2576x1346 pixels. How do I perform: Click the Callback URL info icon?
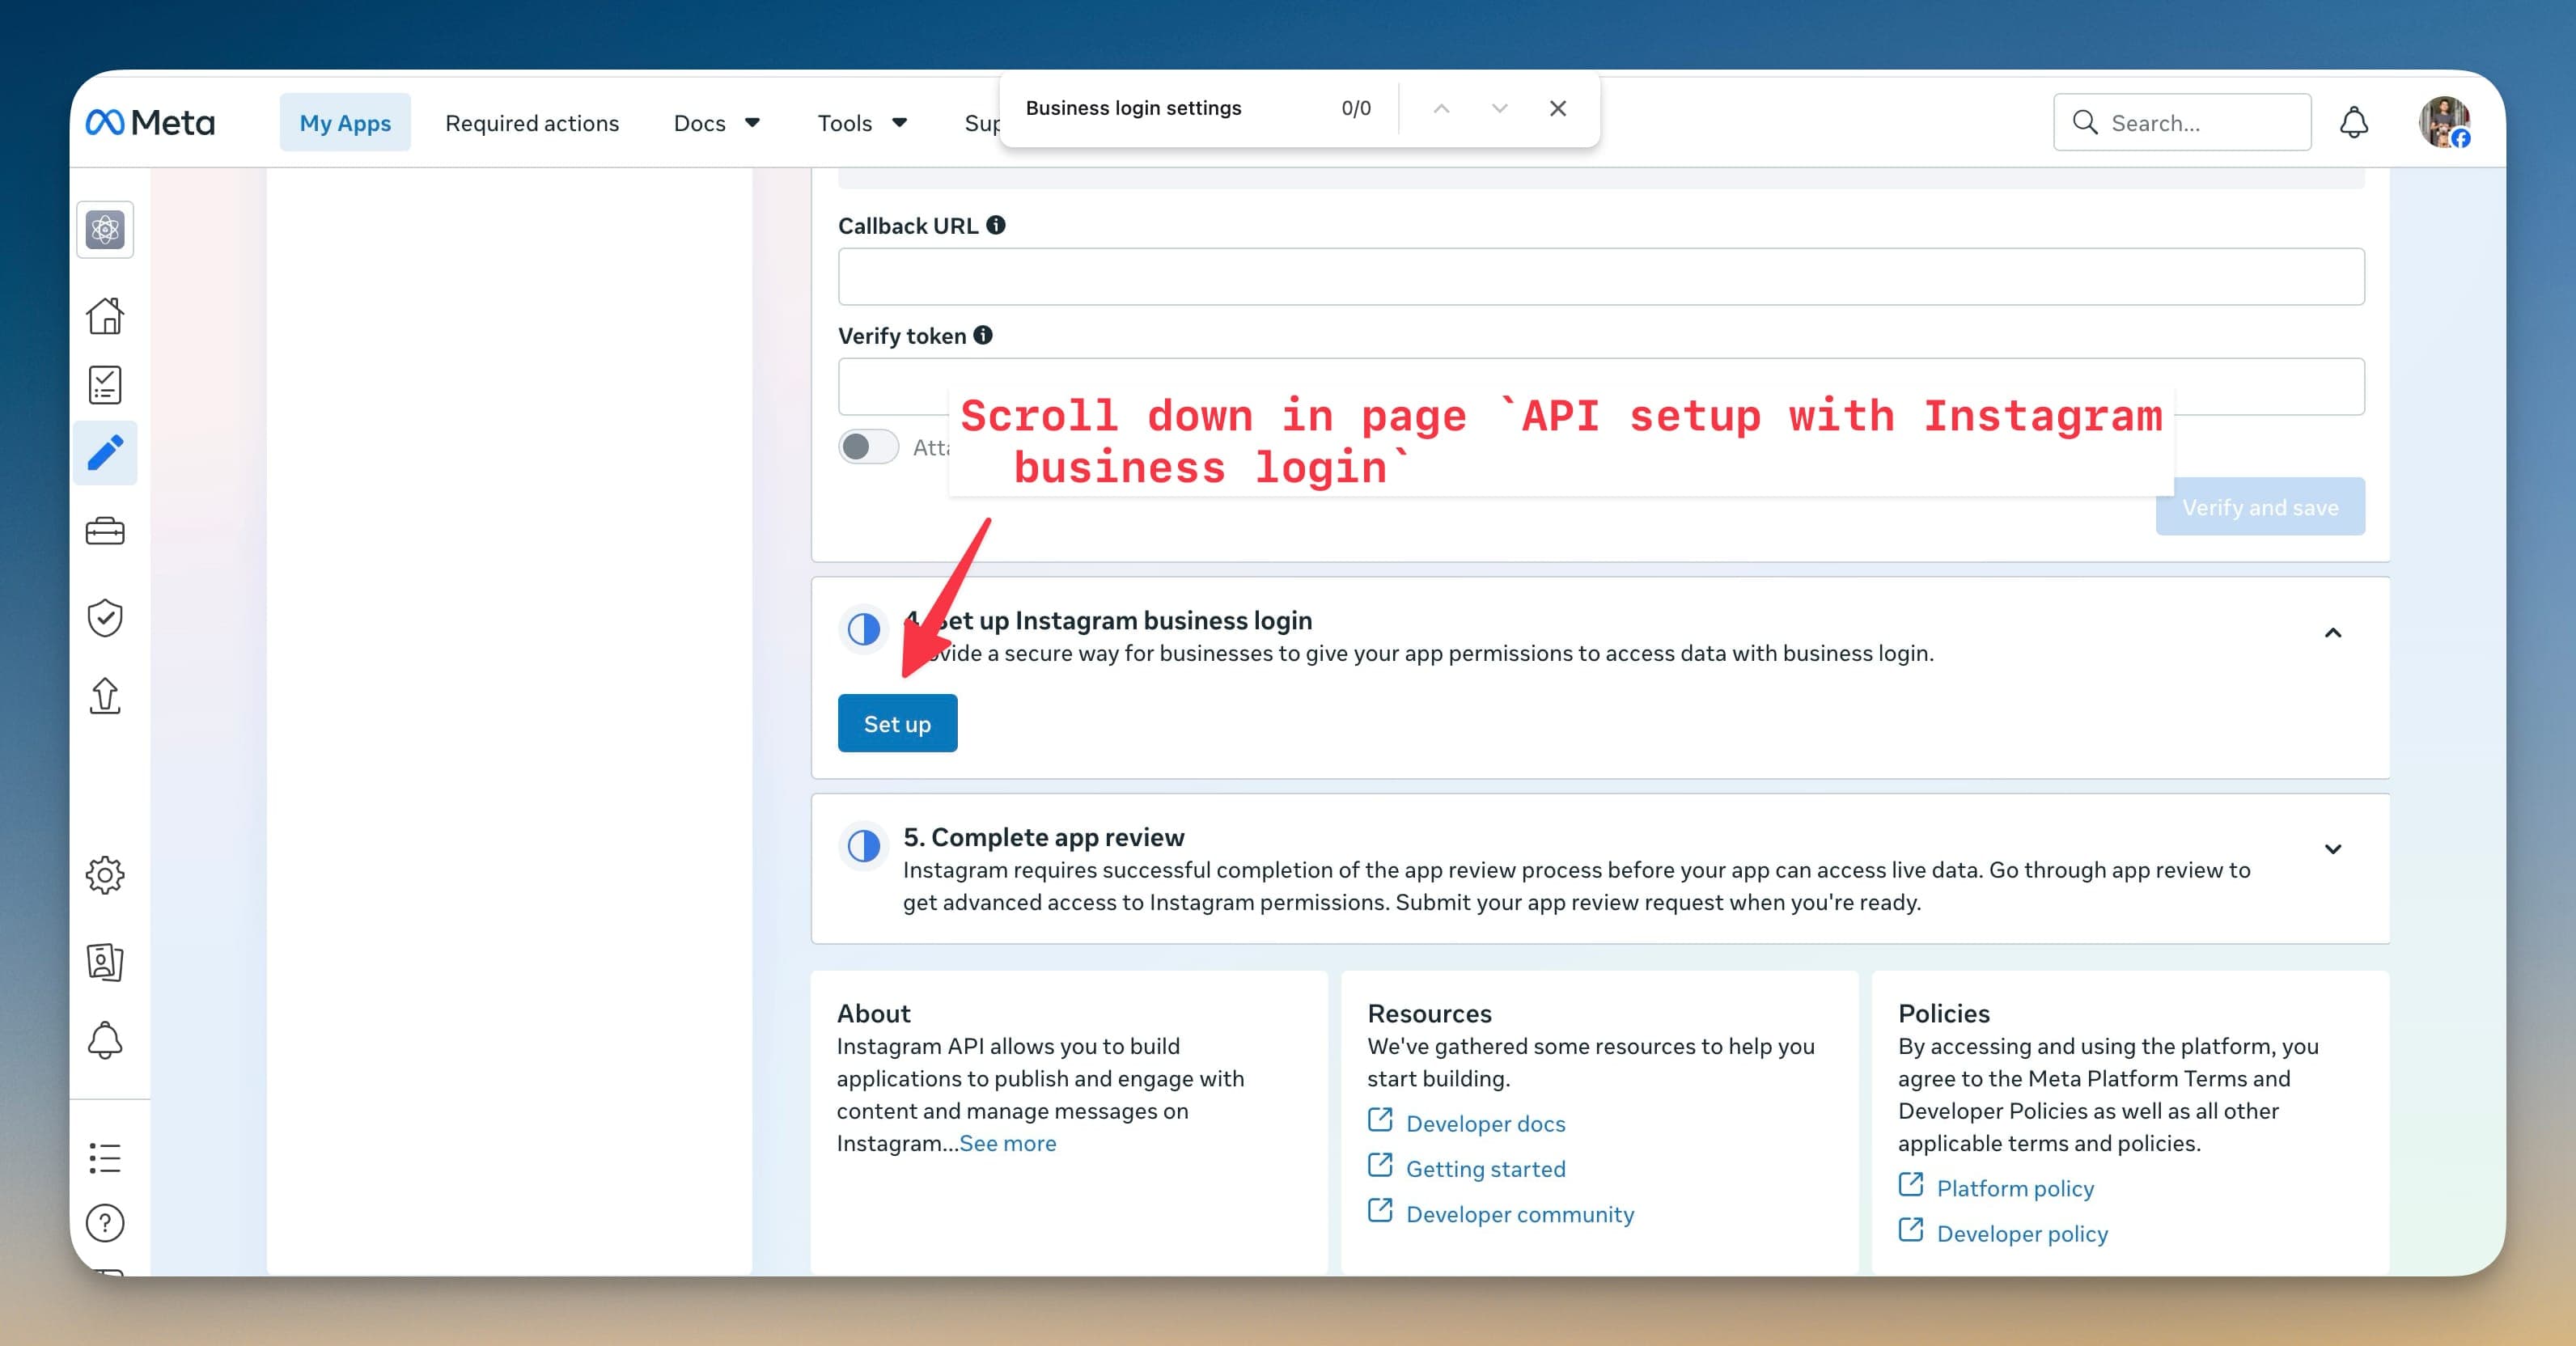(996, 225)
